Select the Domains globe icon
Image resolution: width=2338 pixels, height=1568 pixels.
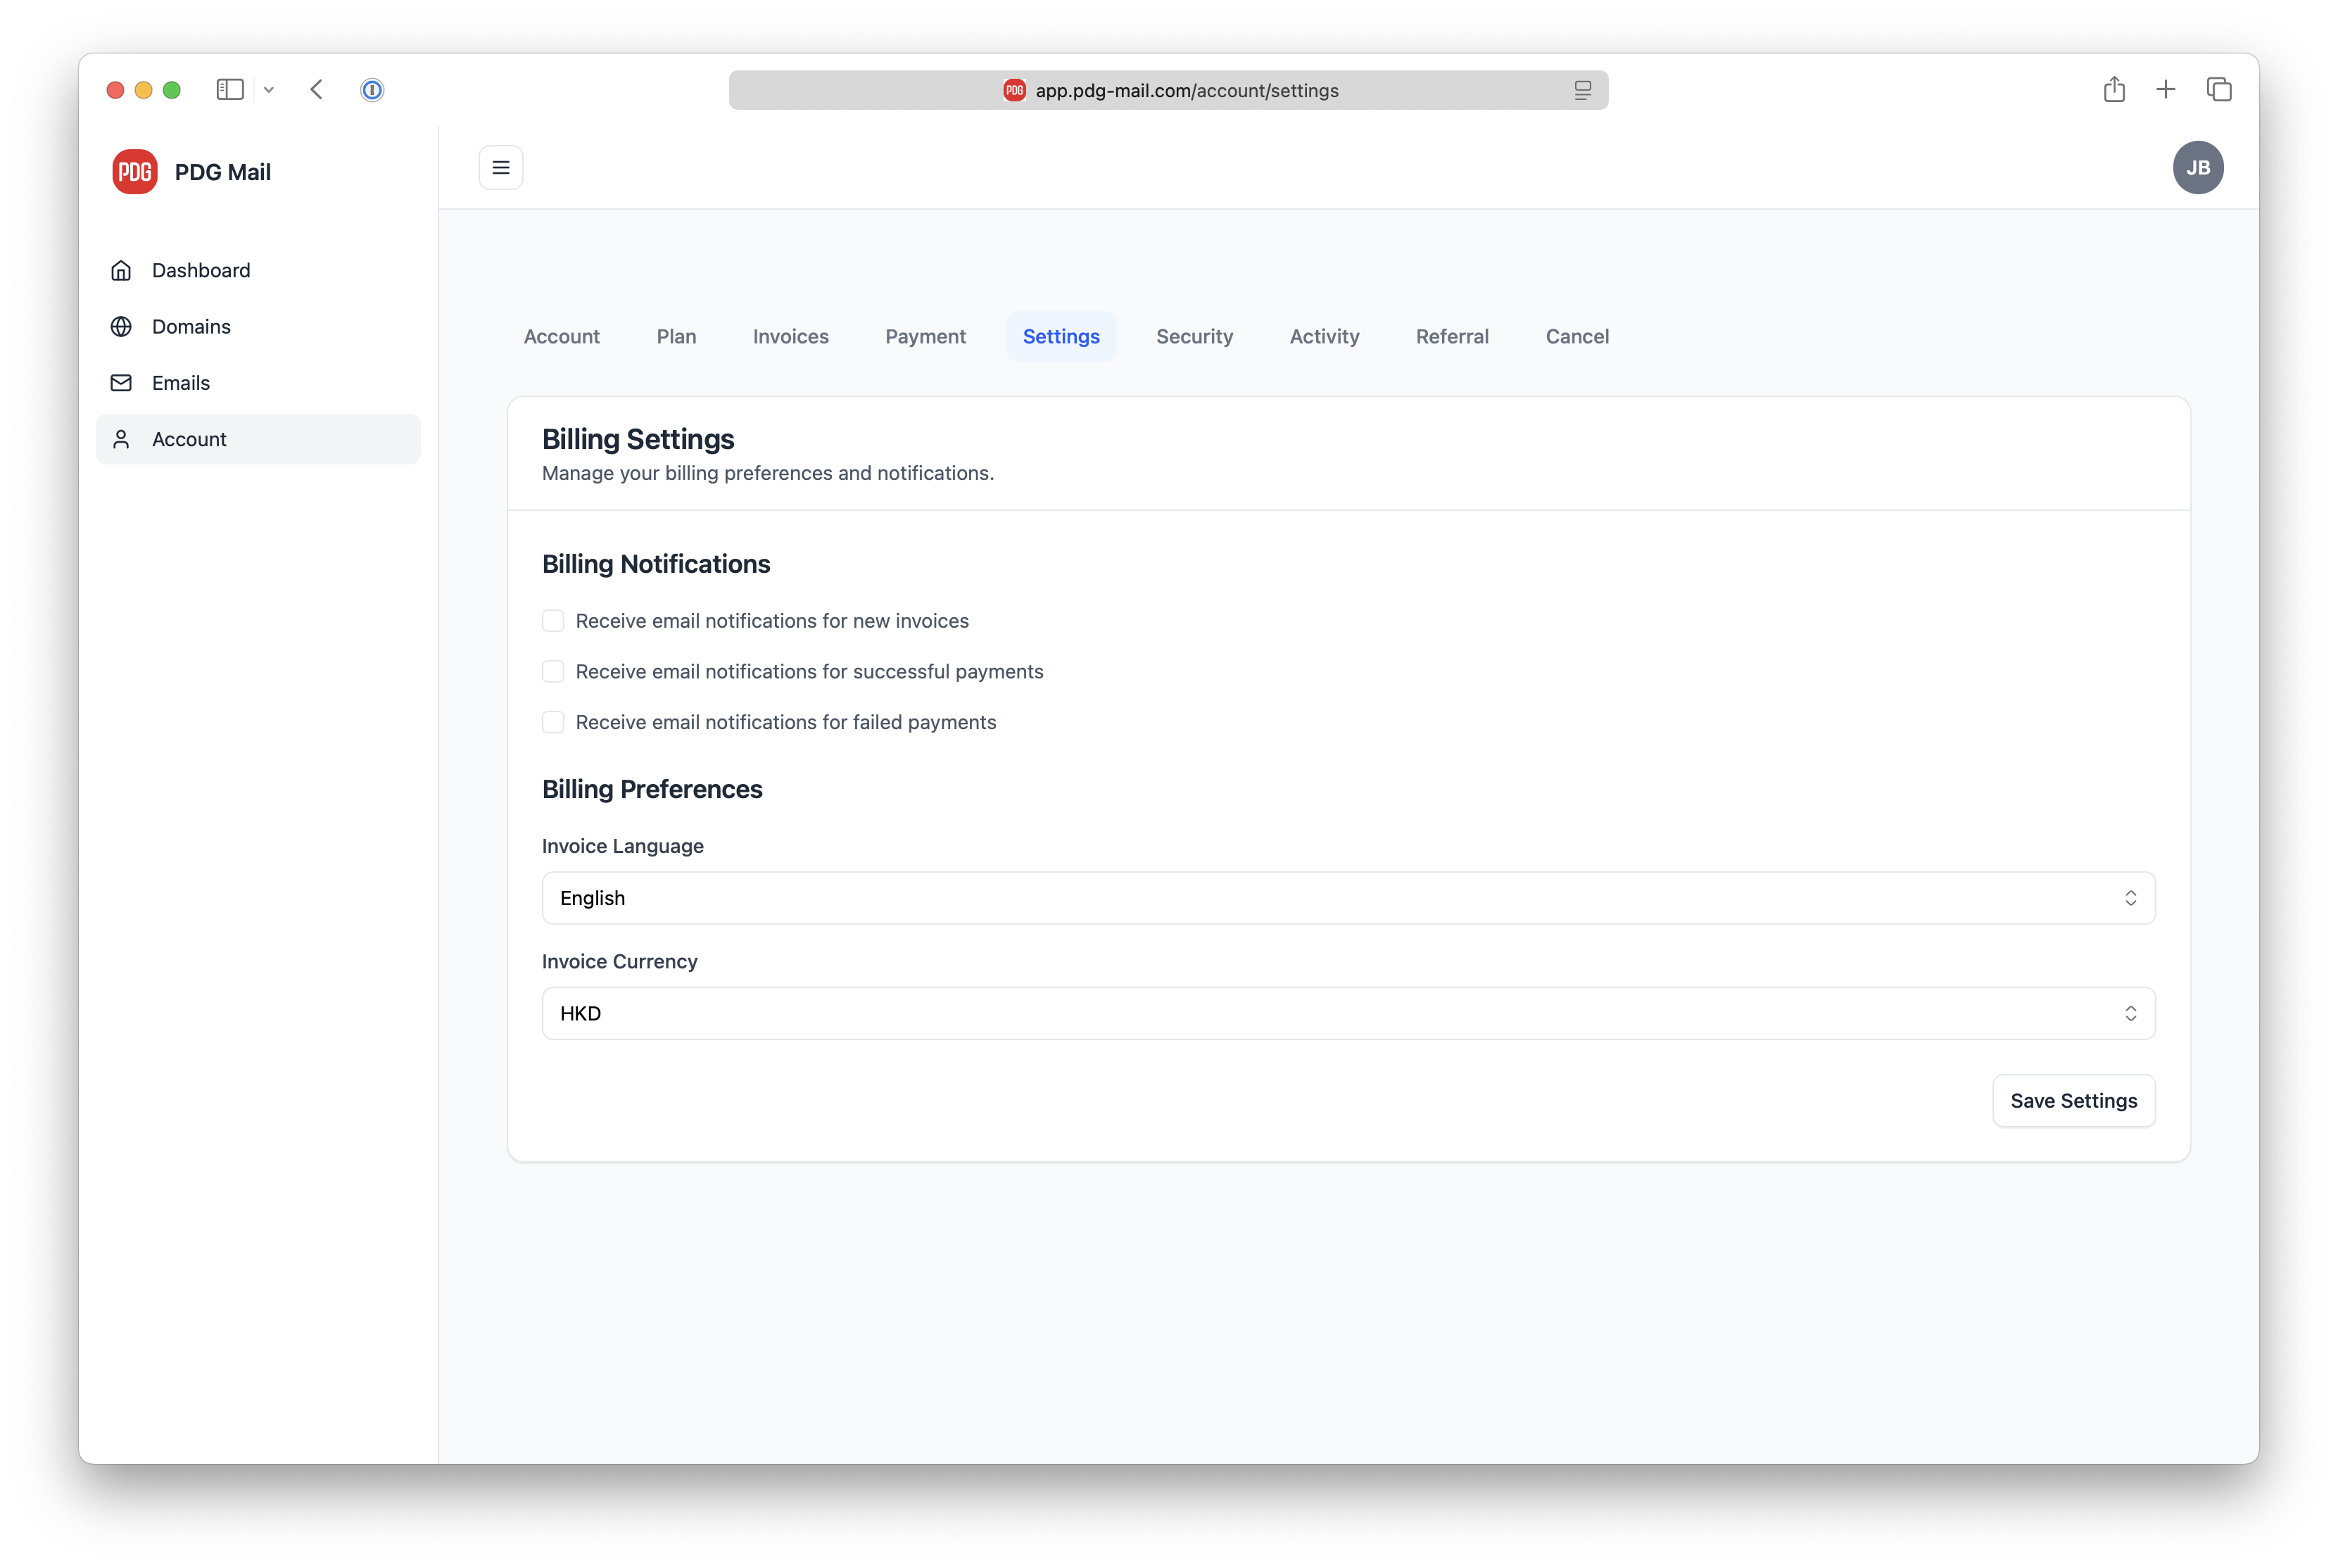(x=121, y=326)
